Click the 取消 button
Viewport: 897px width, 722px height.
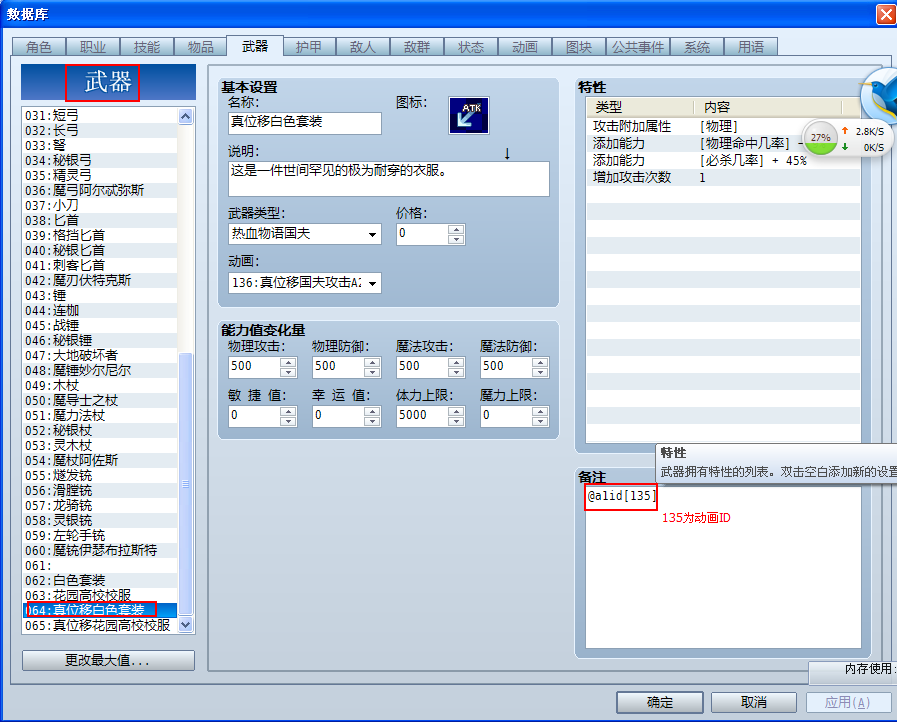tap(753, 702)
